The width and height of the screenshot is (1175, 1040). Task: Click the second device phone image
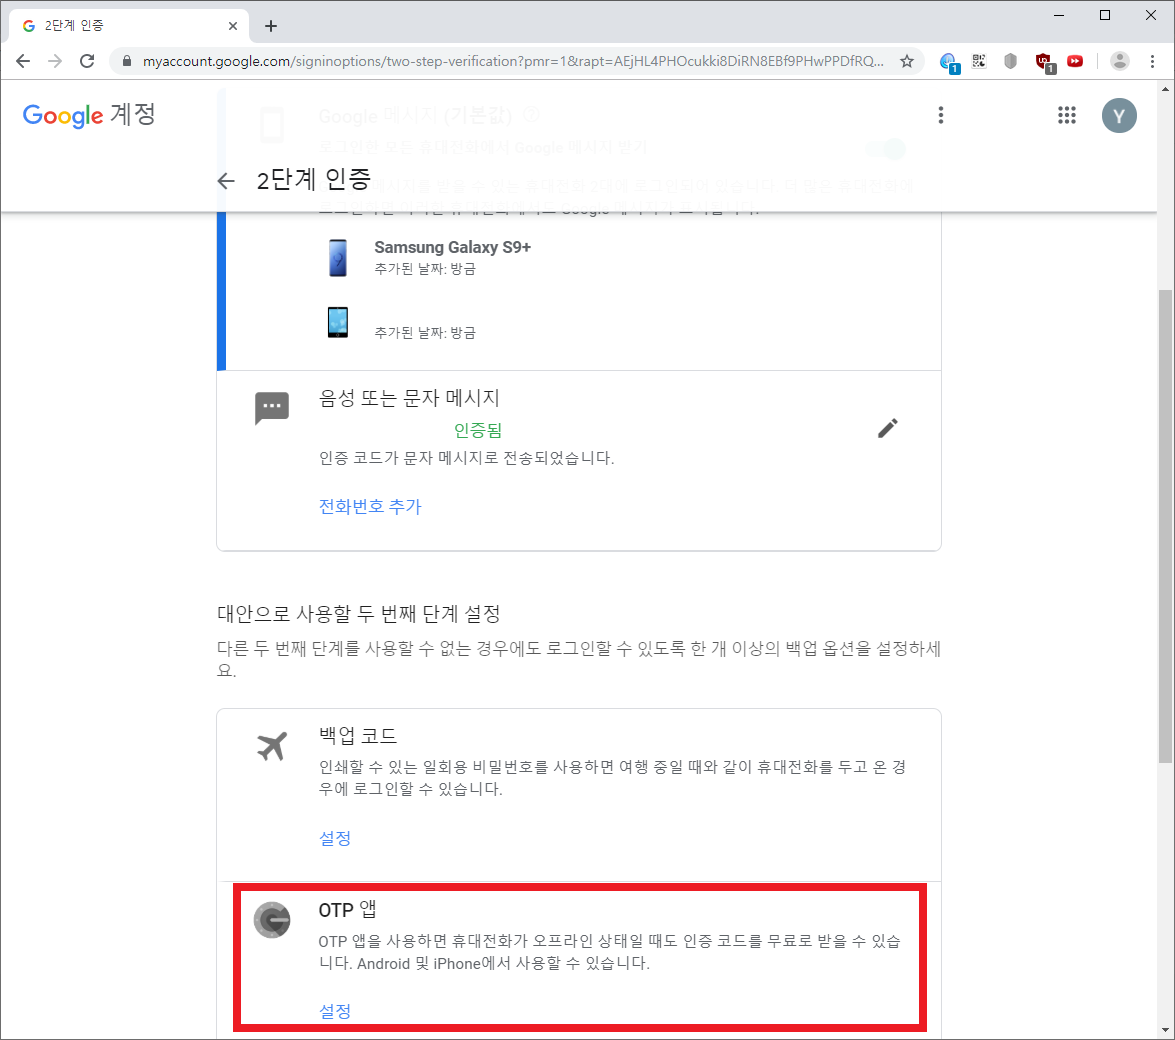pos(338,322)
